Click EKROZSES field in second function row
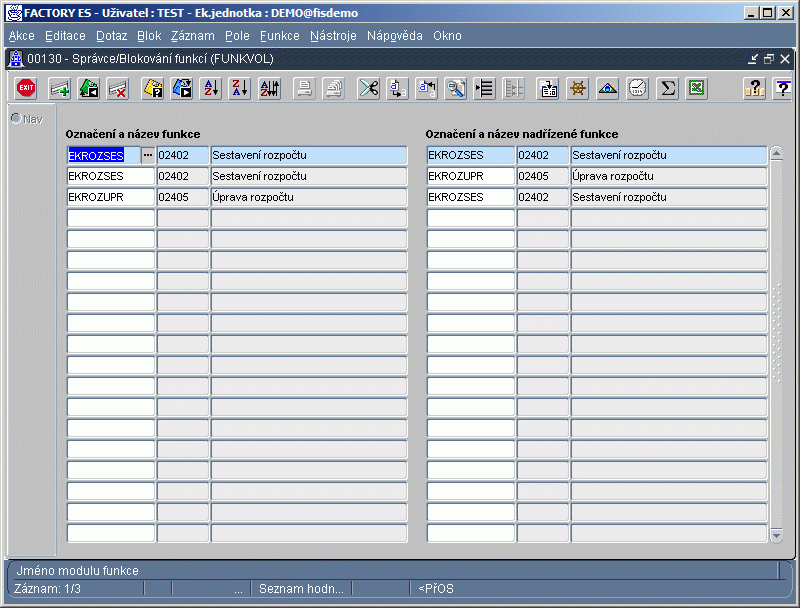Screen dimensions: 800x608 pyautogui.click(x=111, y=176)
